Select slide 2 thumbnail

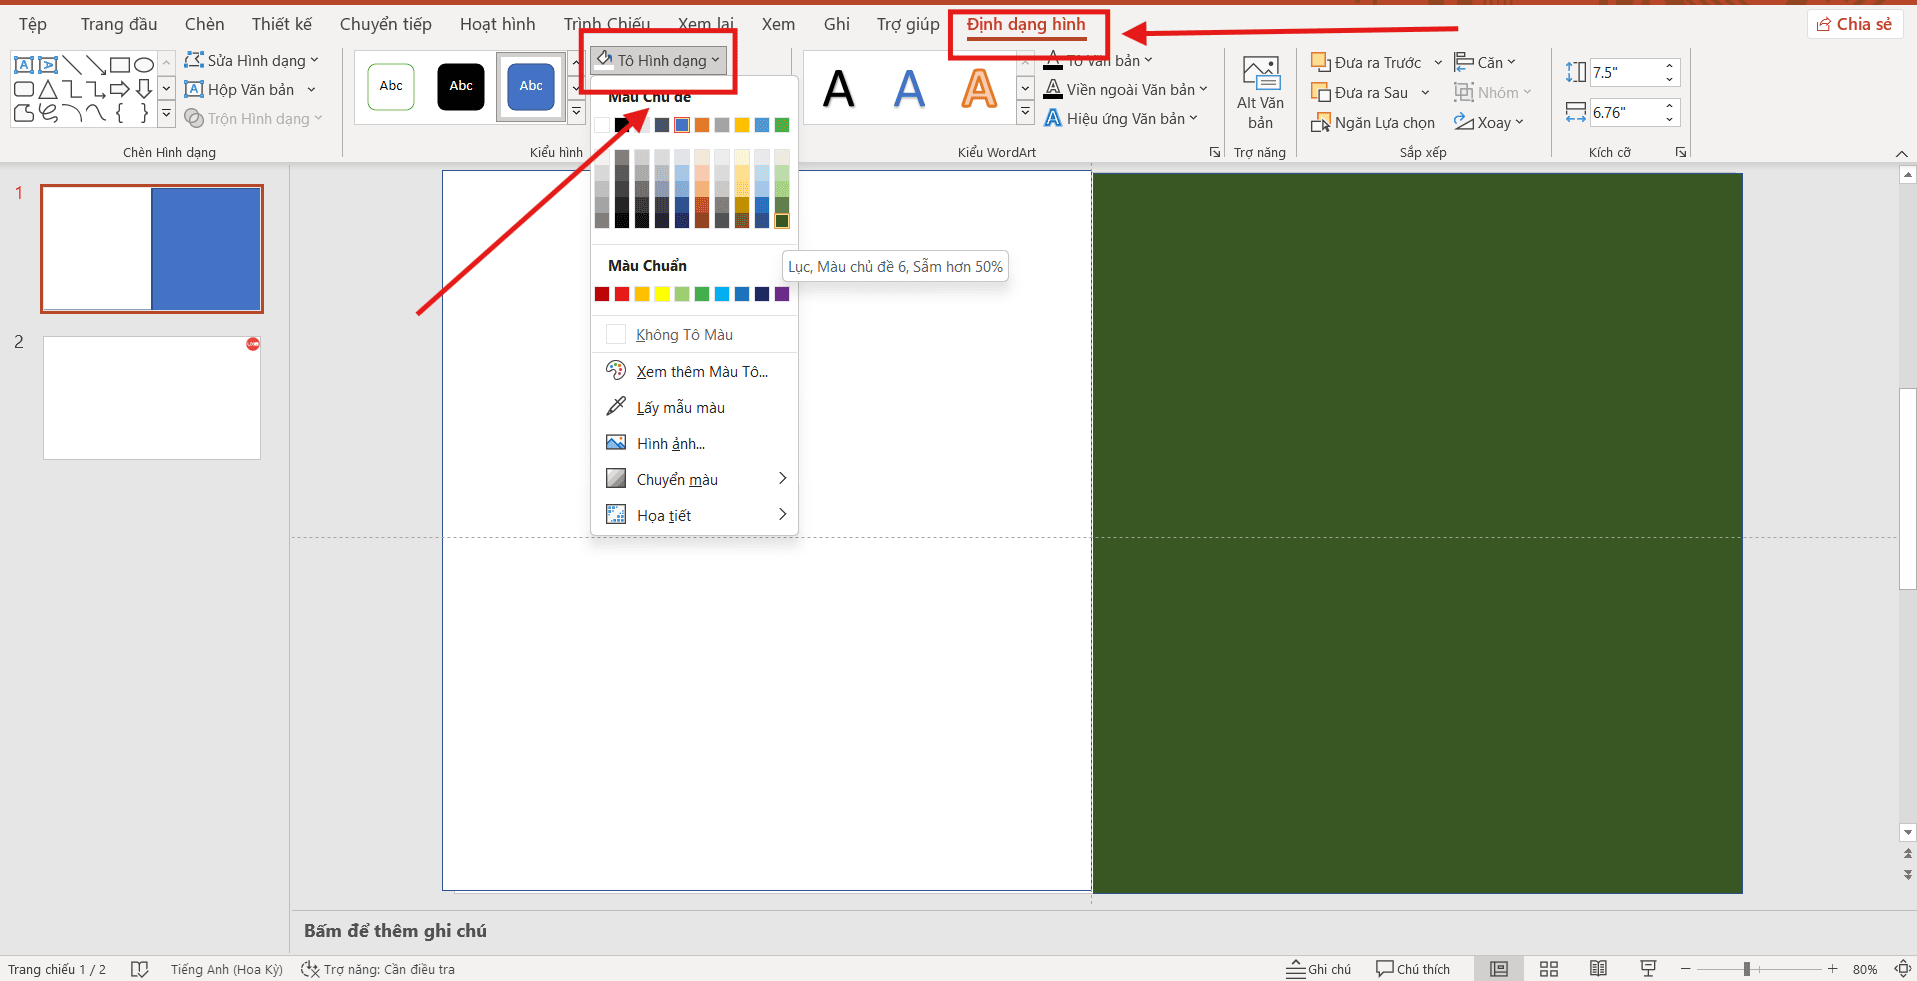152,398
